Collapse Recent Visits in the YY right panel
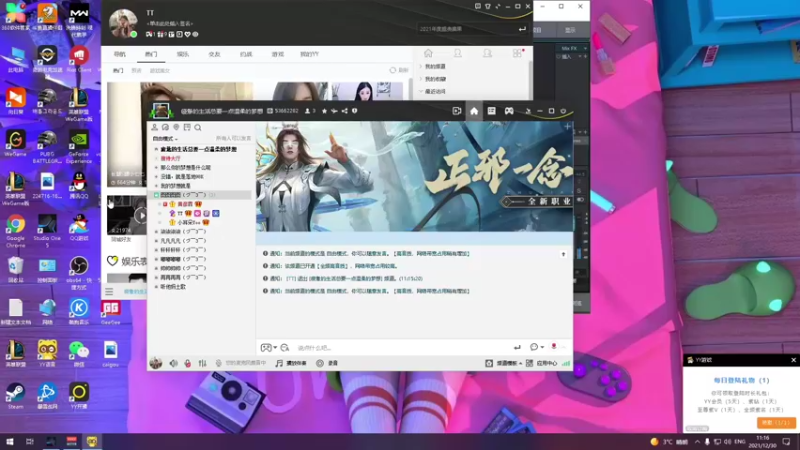 (x=433, y=91)
